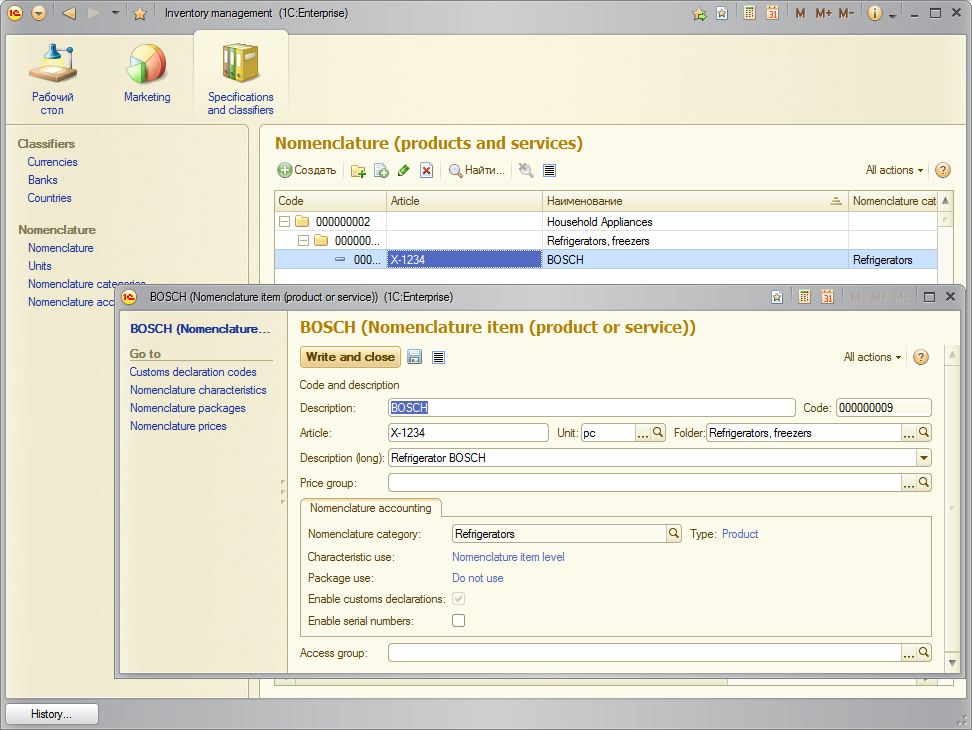Open help in BOSCH item form
The width and height of the screenshot is (972, 730).
[x=921, y=357]
